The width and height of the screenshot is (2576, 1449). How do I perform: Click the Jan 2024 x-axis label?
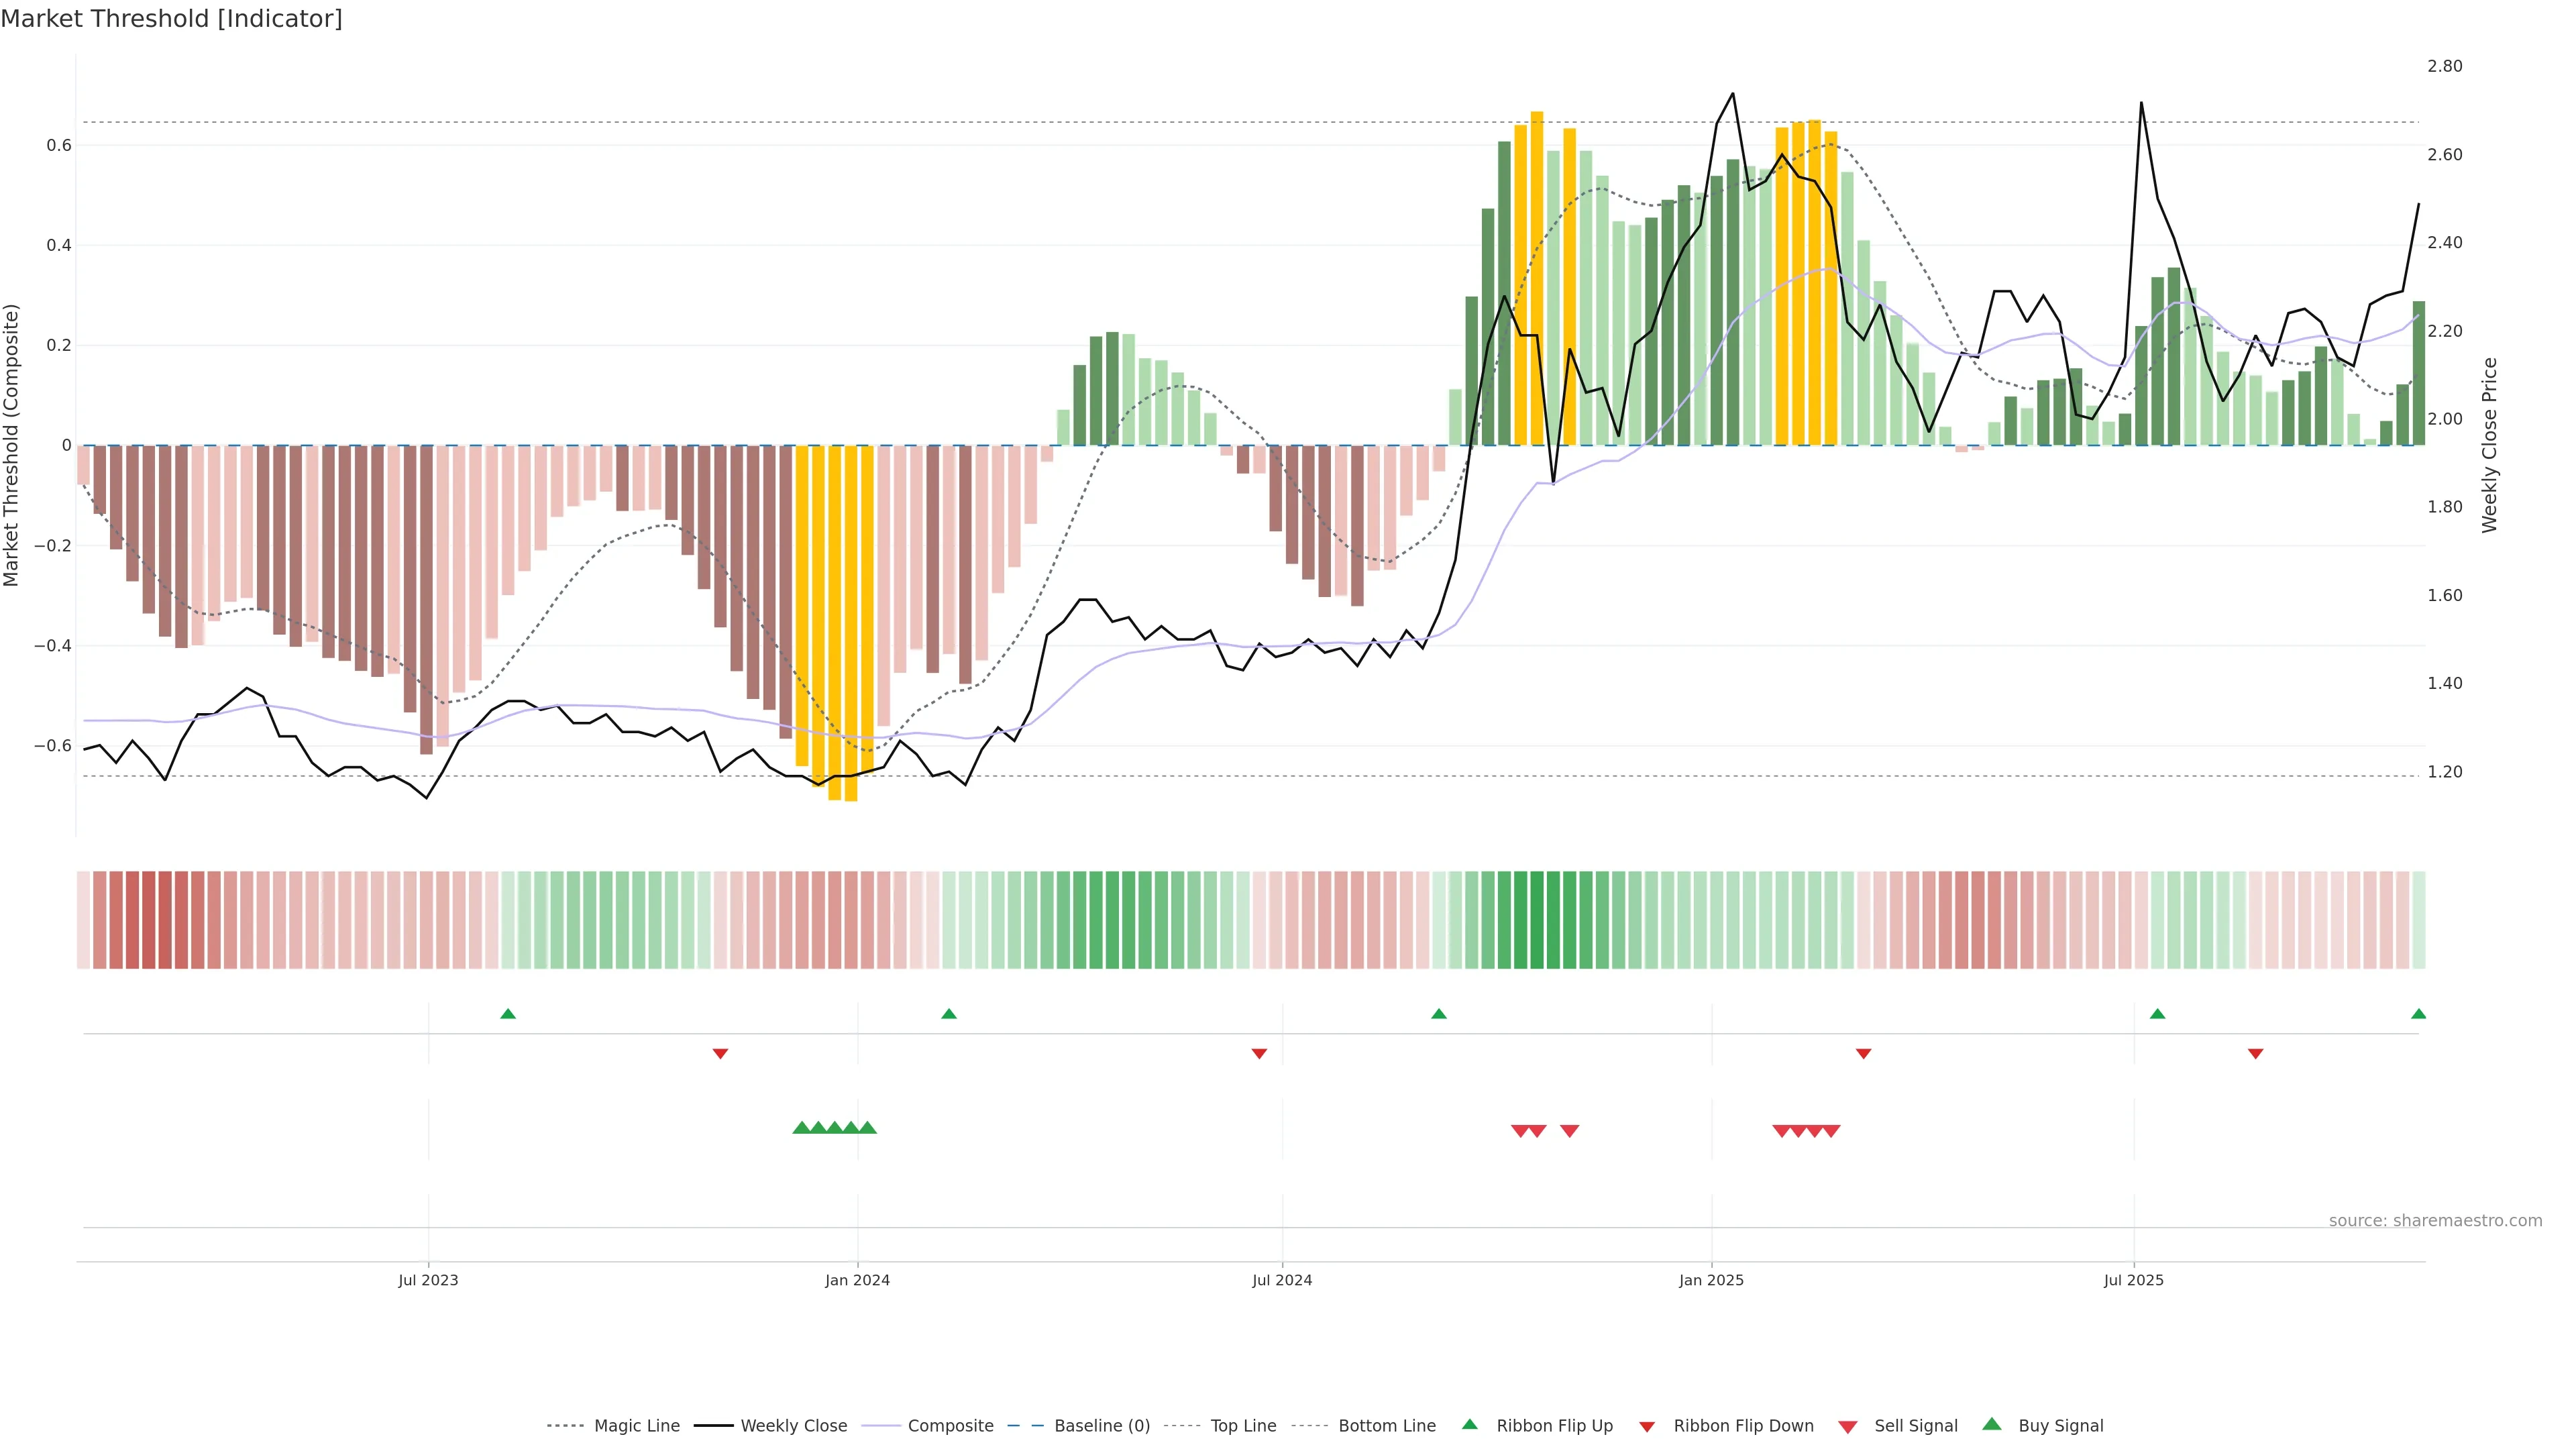tap(857, 1280)
